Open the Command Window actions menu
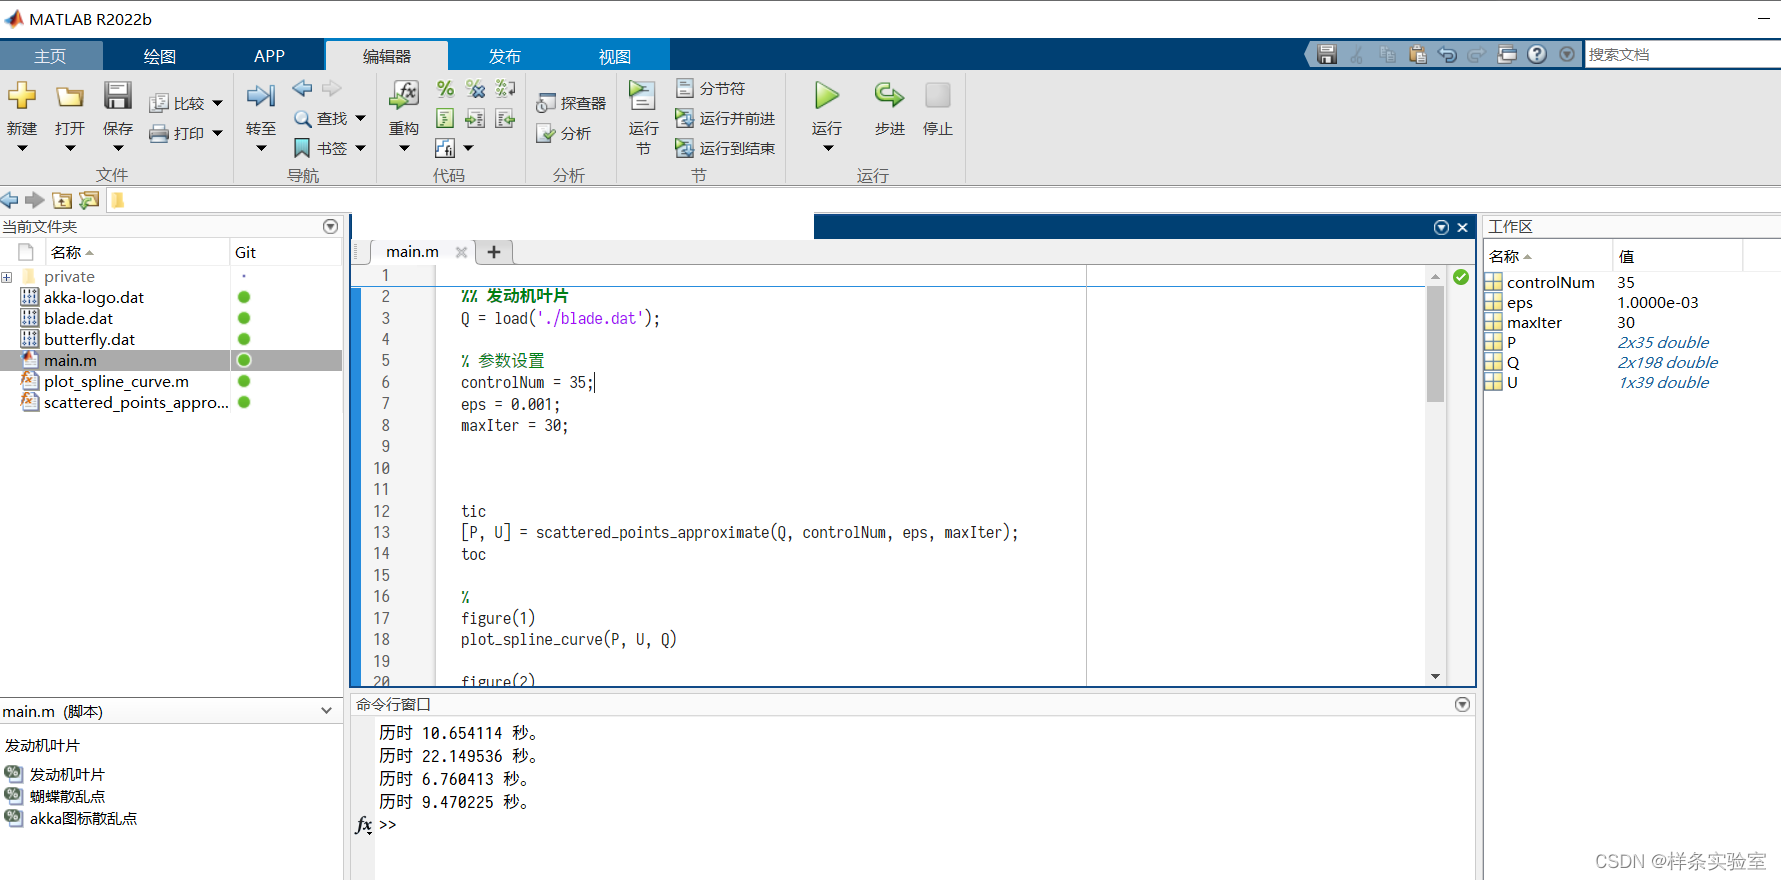 tap(1462, 705)
